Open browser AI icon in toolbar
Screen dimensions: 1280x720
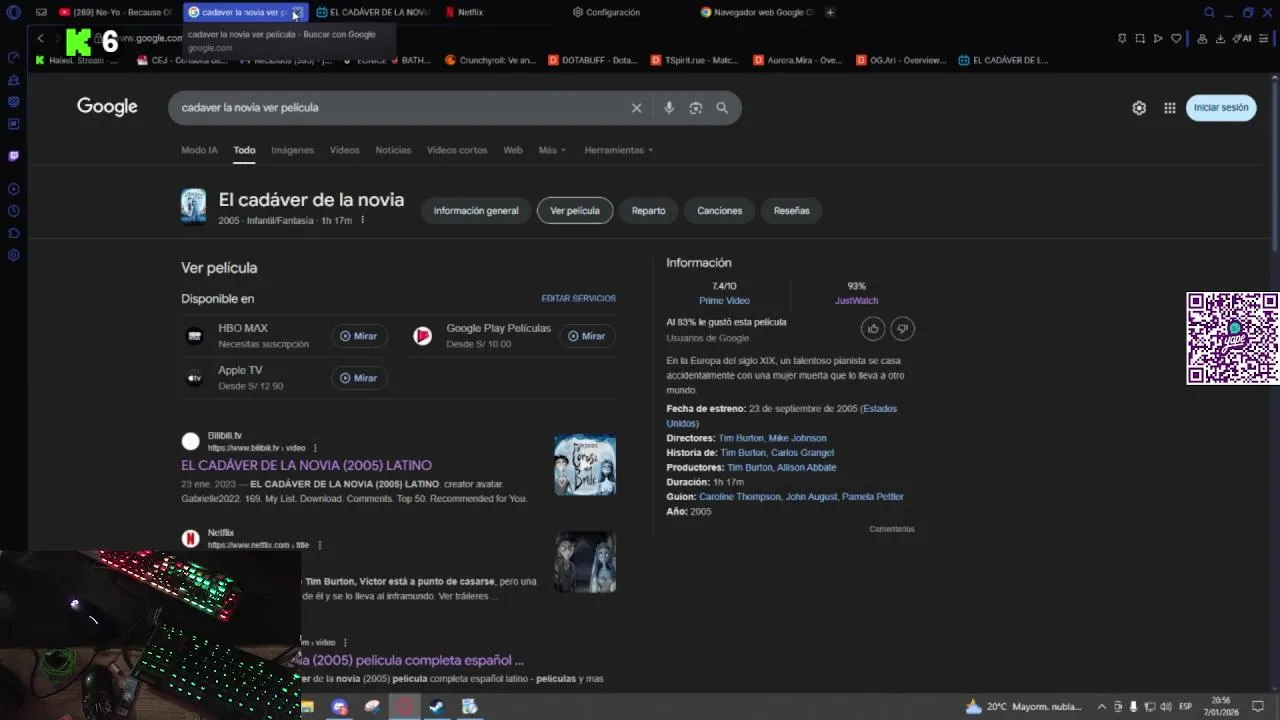click(x=1243, y=38)
